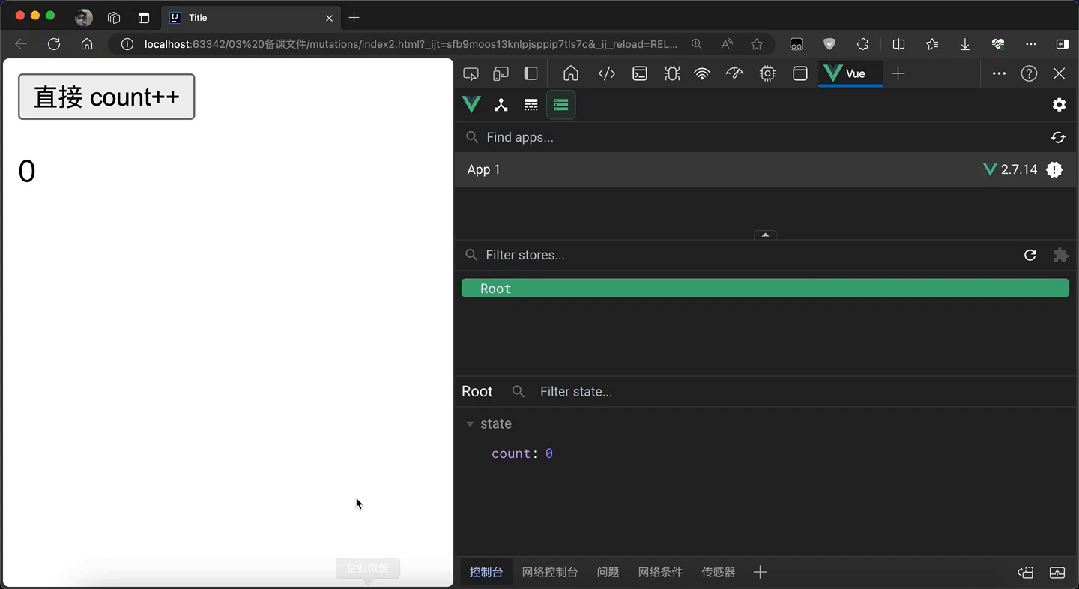The image size is (1079, 589).
Task: Open the Sources debugger panel
Action: (672, 74)
